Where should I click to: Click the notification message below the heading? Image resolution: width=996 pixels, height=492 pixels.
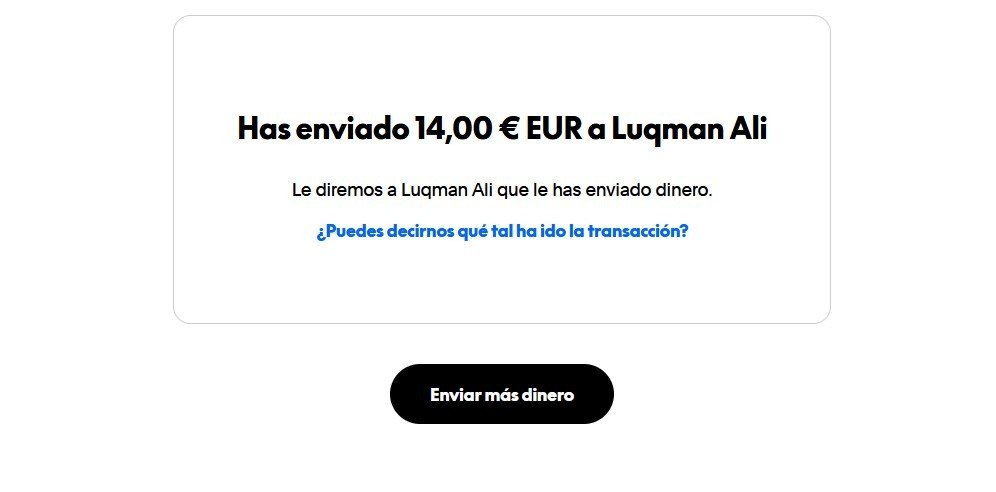pos(502,190)
